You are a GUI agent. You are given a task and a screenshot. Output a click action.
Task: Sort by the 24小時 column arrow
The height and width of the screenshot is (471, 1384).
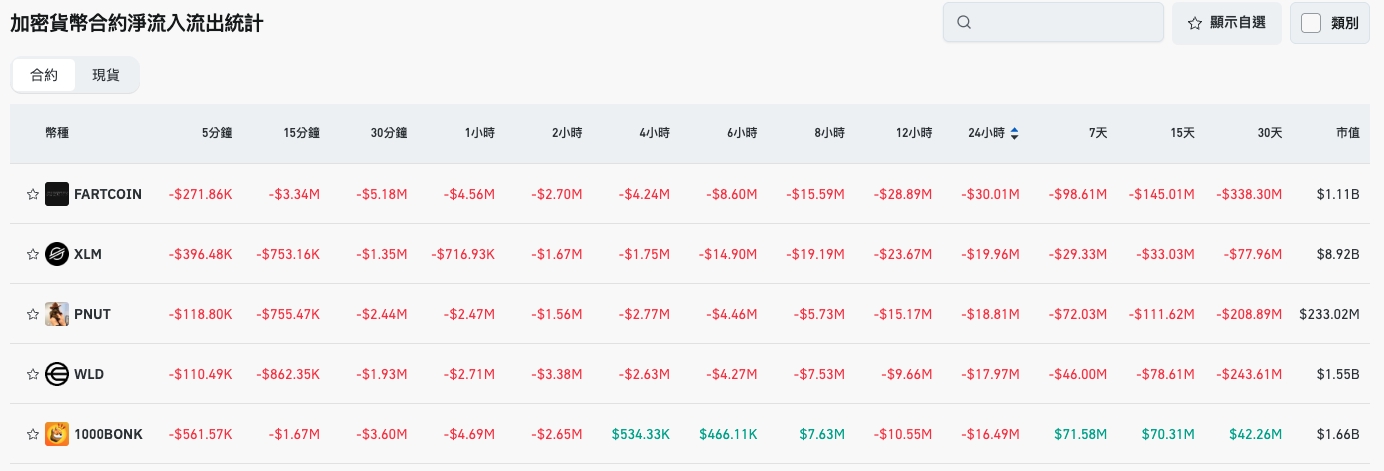point(1015,133)
